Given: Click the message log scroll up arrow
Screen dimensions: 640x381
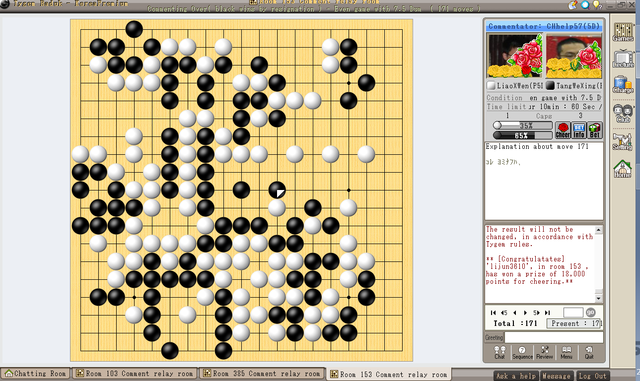Looking at the screenshot, I should point(598,230).
